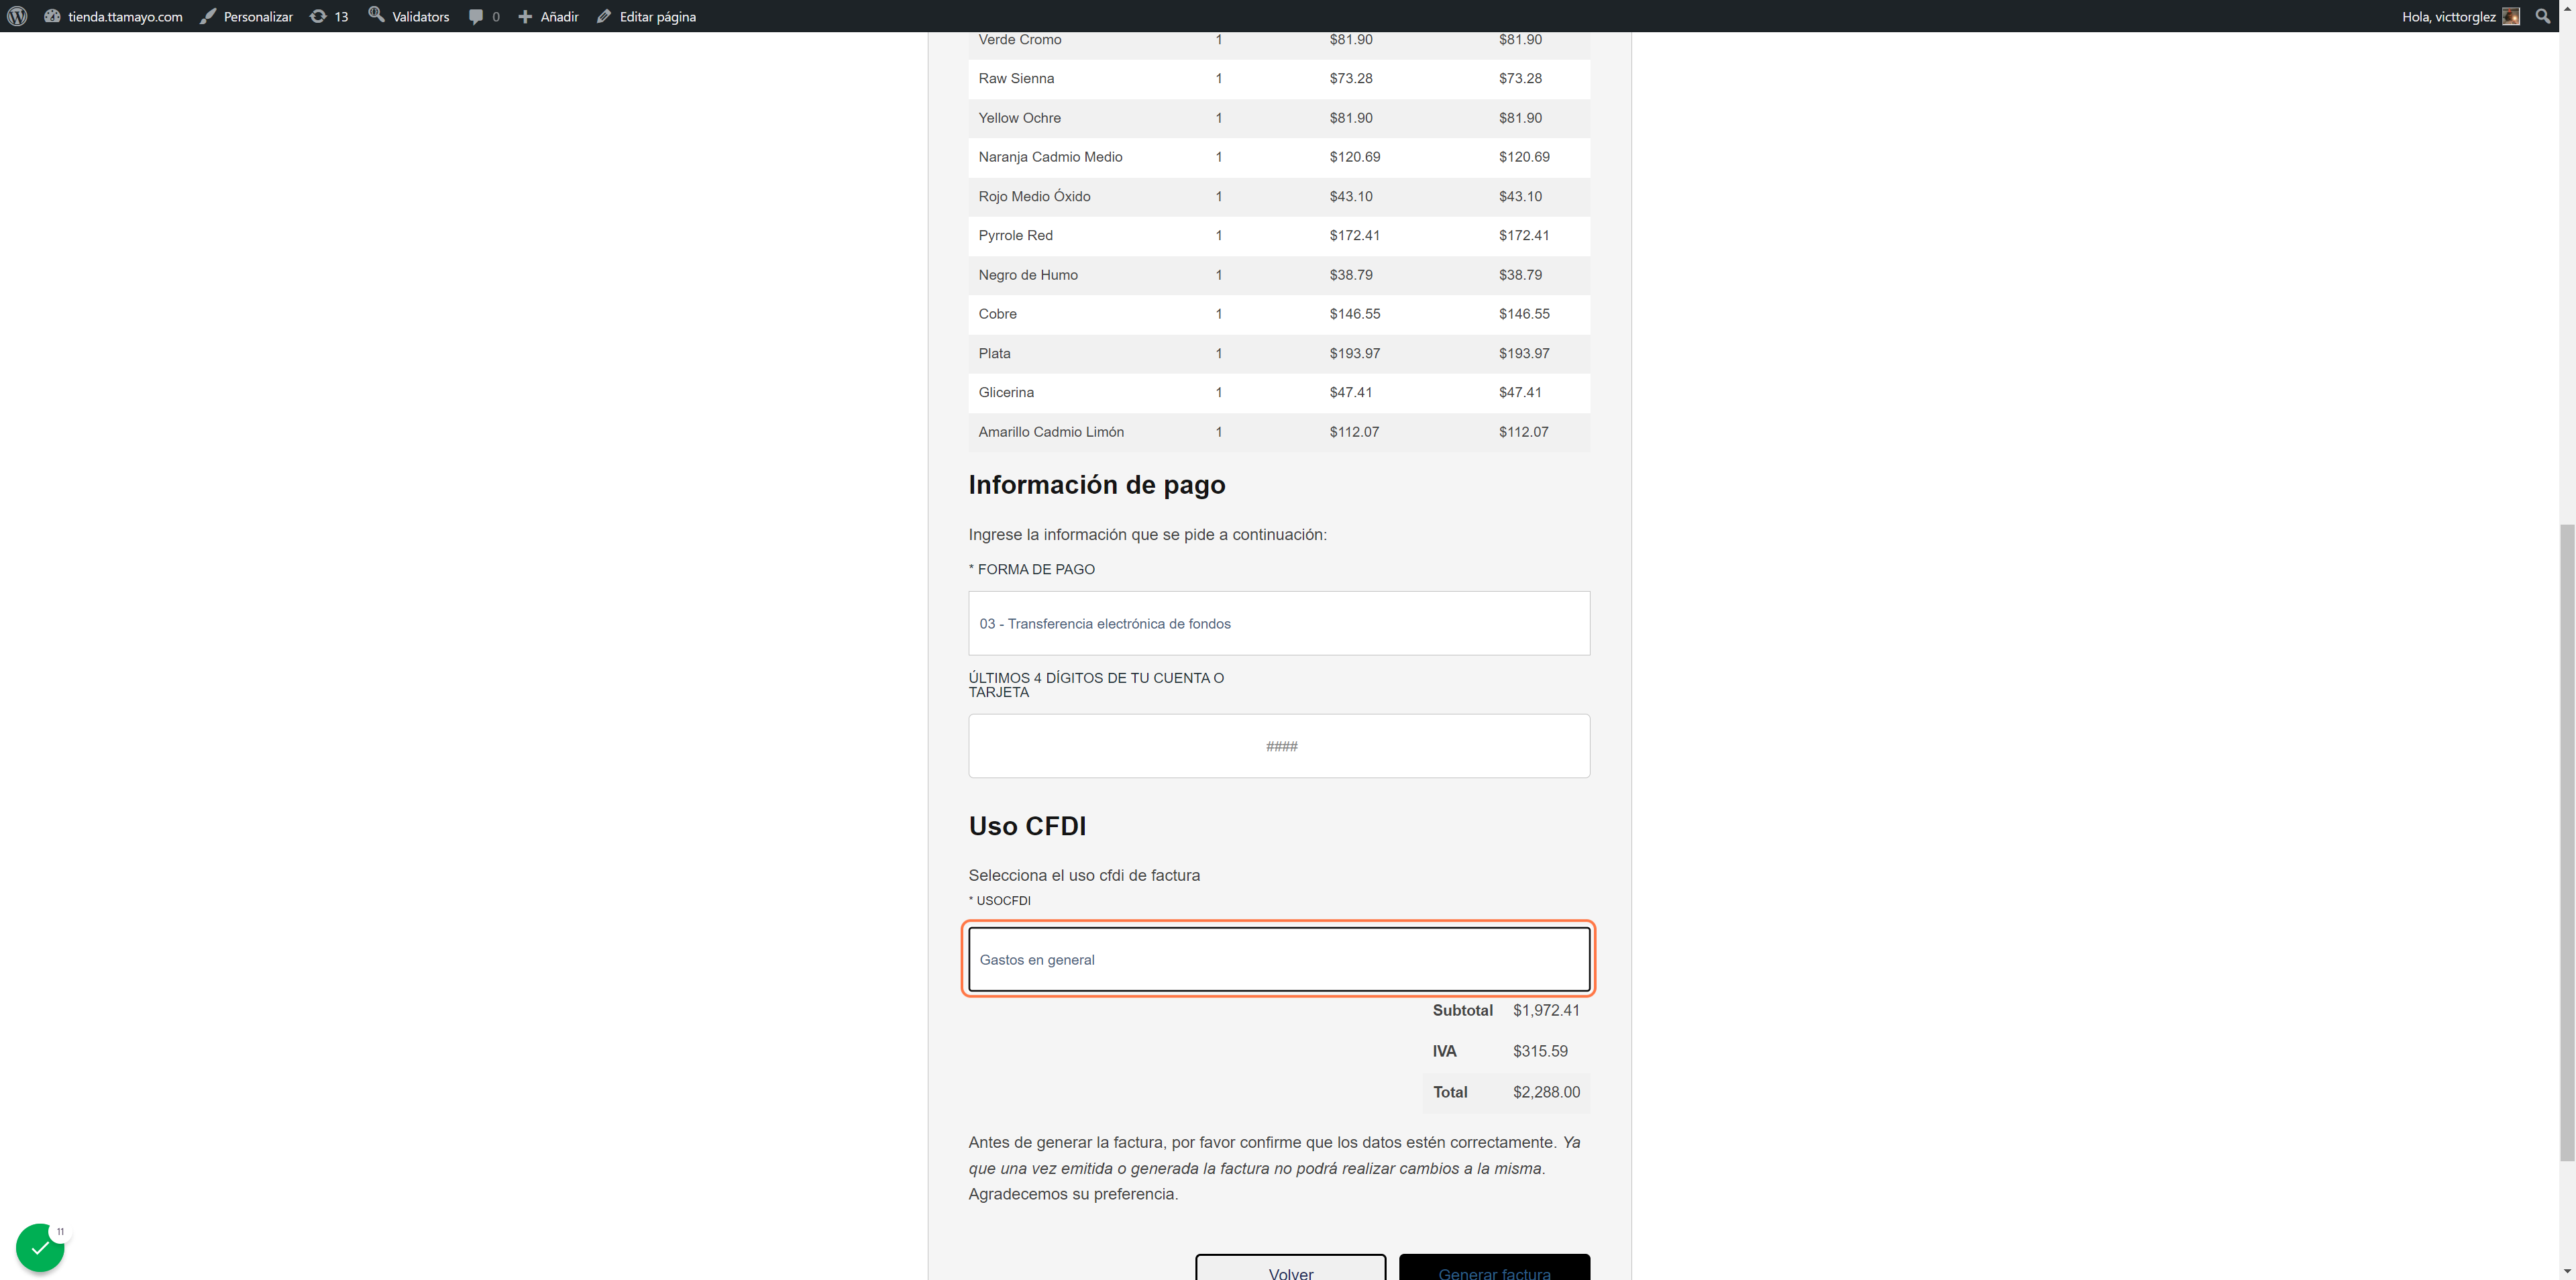Open the Validators menu
Screen dimensions: 2576x1280
coord(409,16)
